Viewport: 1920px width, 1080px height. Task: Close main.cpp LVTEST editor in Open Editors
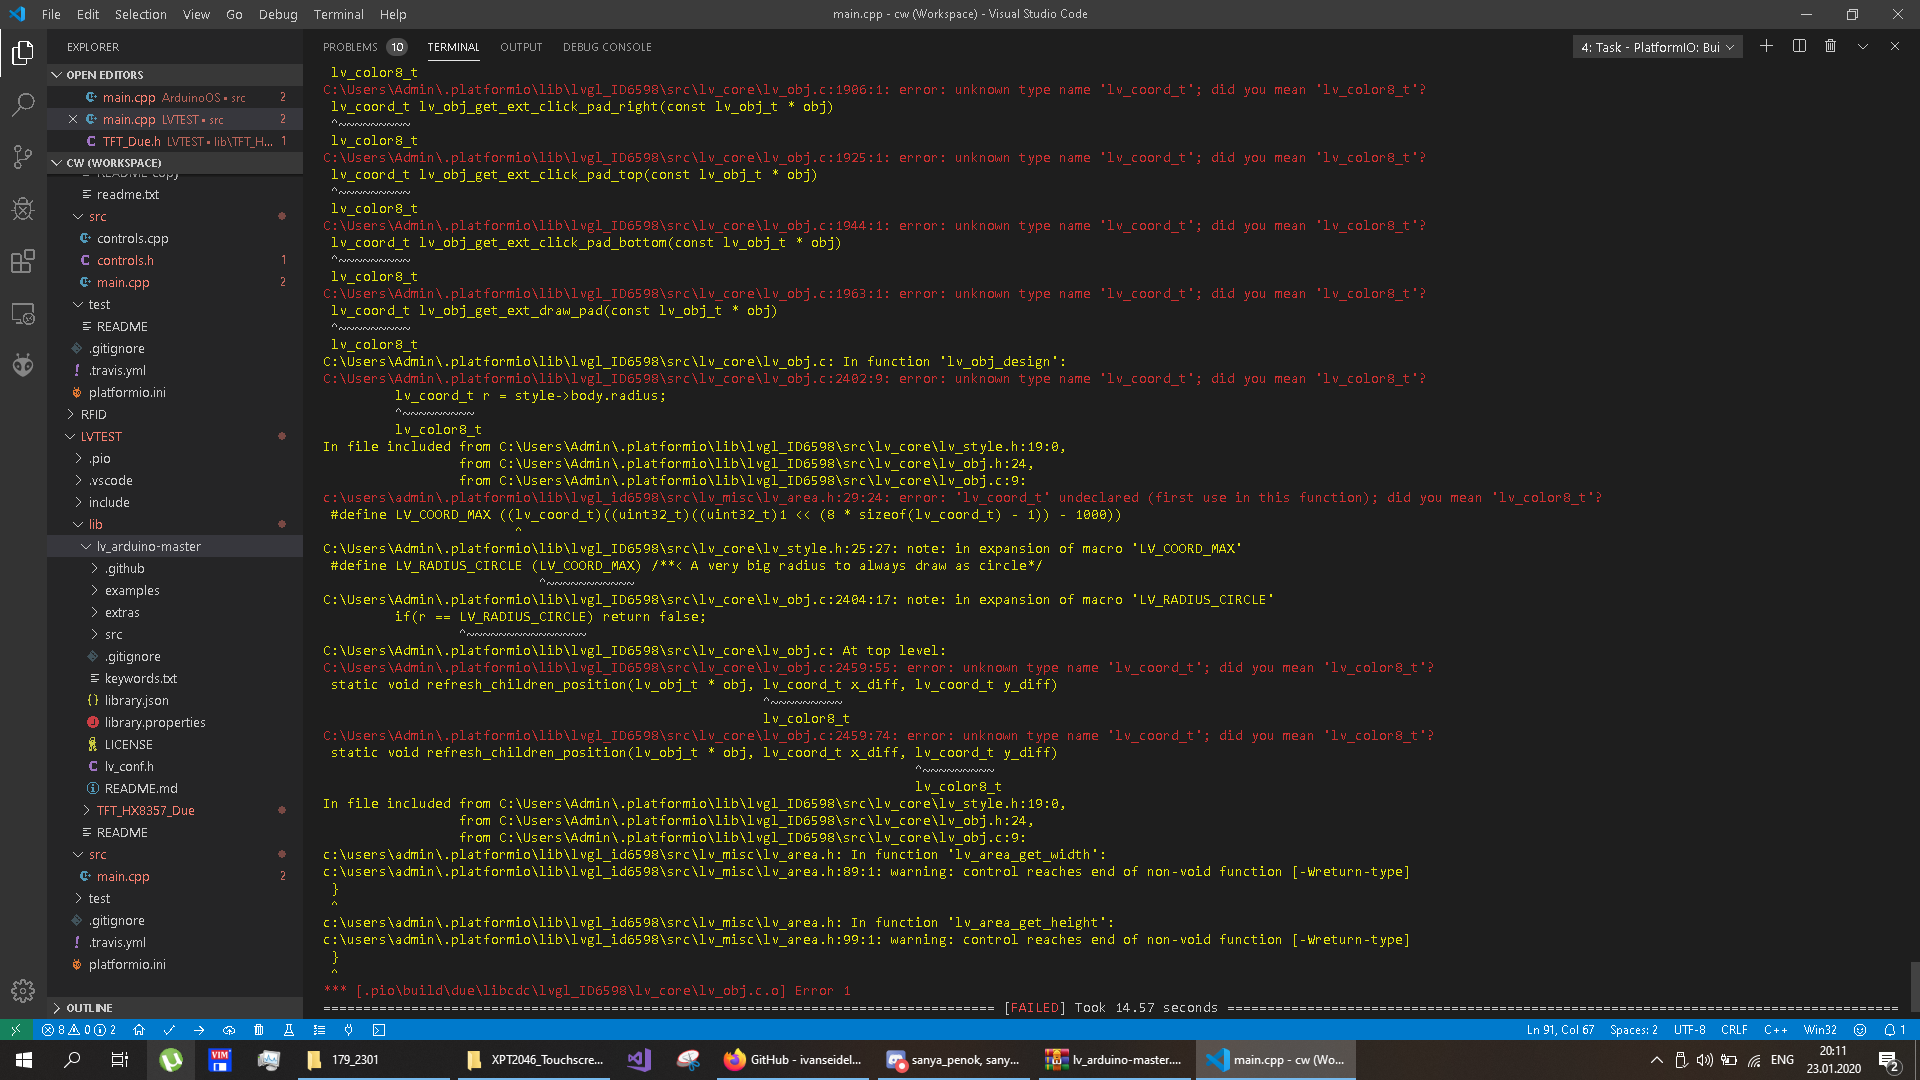tap(73, 119)
